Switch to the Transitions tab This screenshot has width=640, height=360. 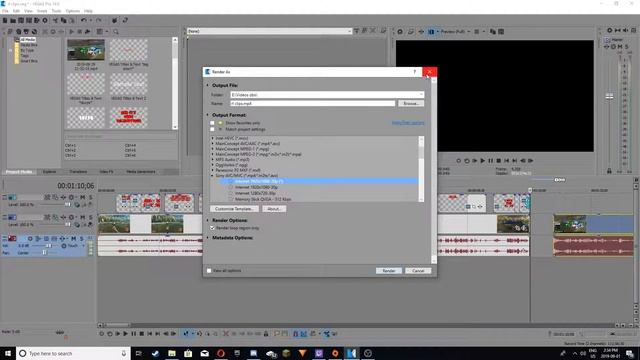coord(78,172)
